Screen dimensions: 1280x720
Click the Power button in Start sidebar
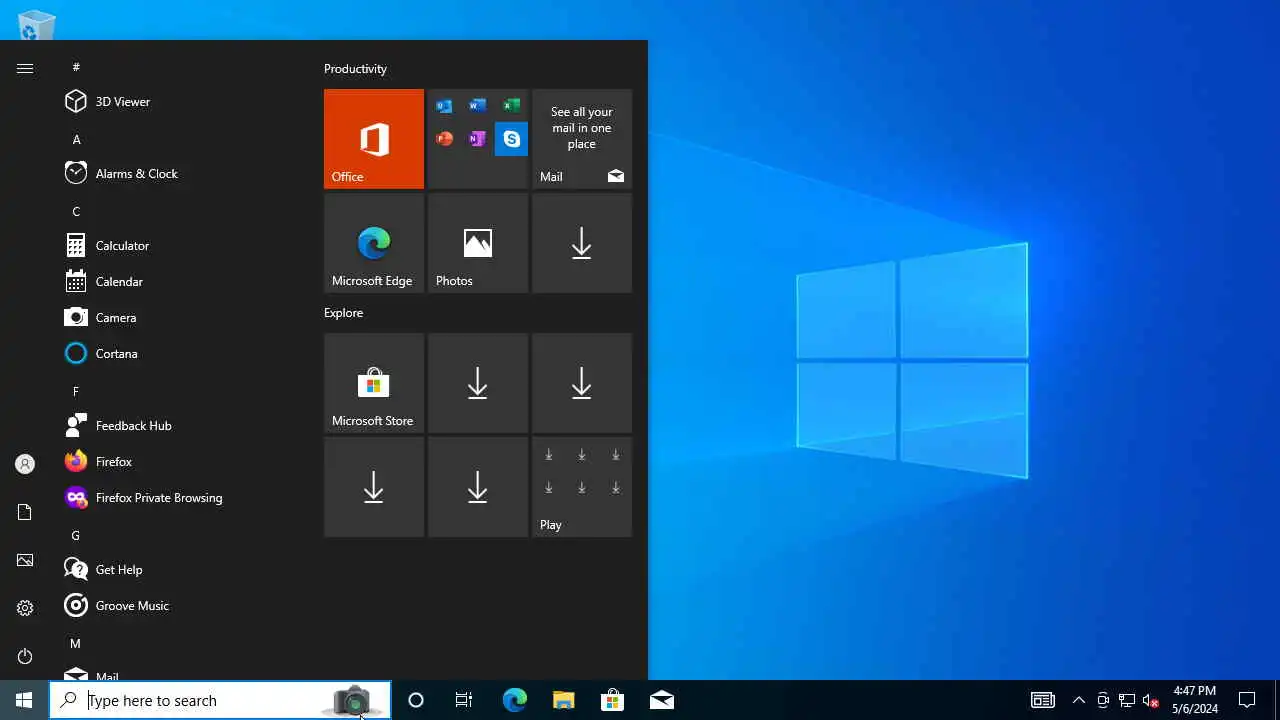point(25,656)
